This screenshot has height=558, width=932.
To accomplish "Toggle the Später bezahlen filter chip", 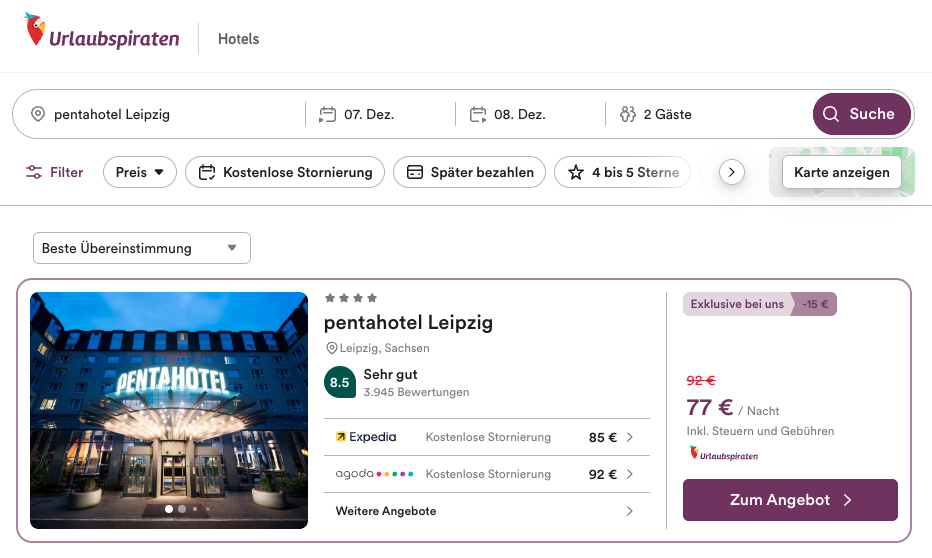I will coord(469,172).
